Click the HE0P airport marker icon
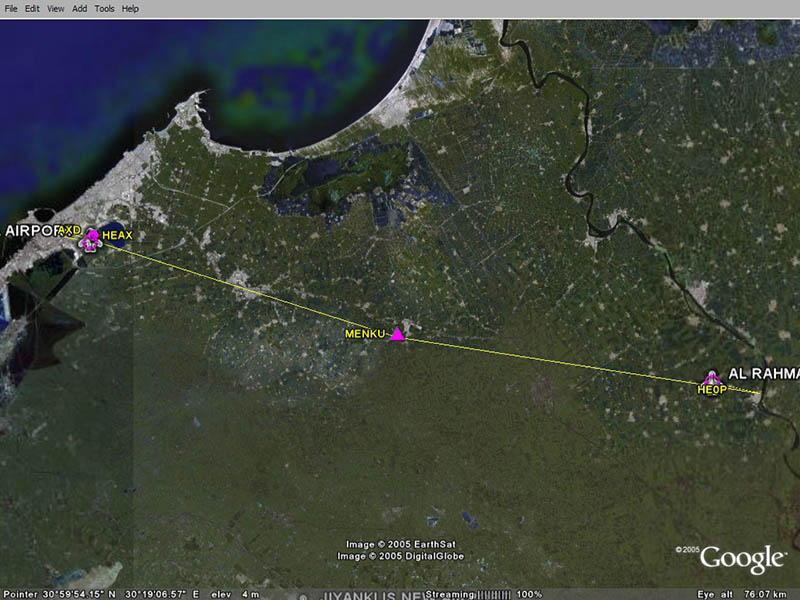The height and width of the screenshot is (600, 800). pos(711,377)
